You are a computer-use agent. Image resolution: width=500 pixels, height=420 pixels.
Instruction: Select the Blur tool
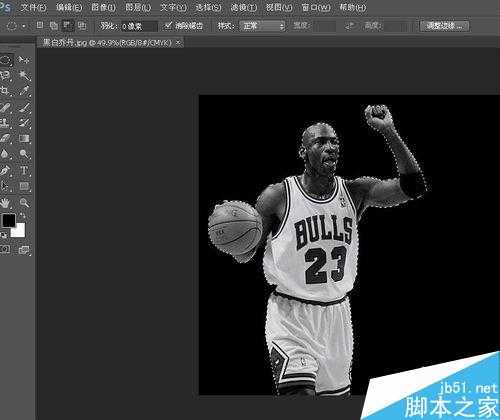5,154
